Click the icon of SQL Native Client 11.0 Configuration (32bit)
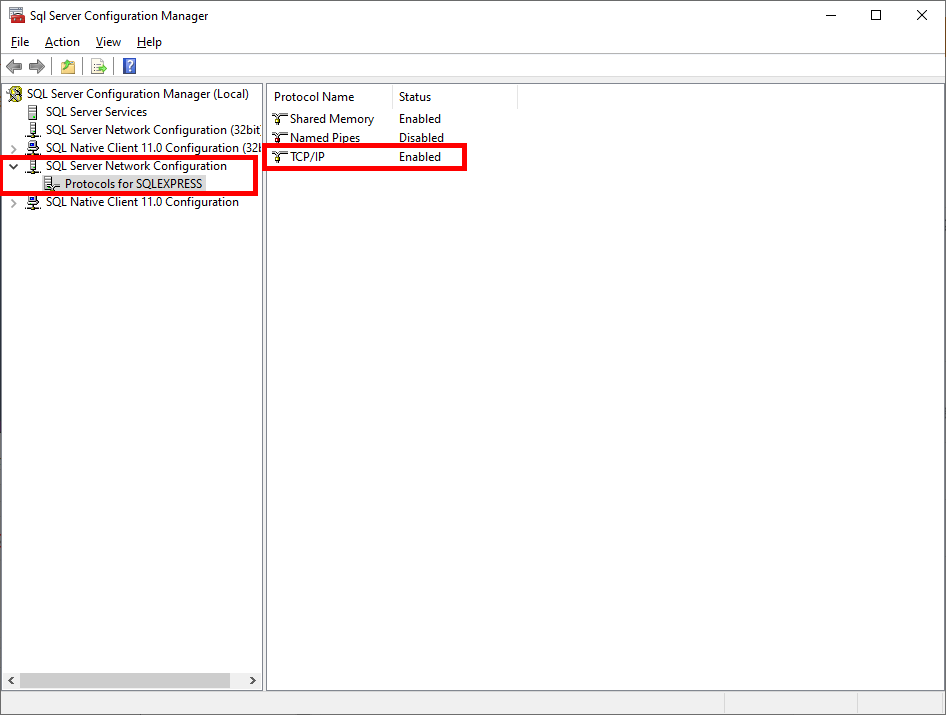This screenshot has width=946, height=715. tap(33, 148)
